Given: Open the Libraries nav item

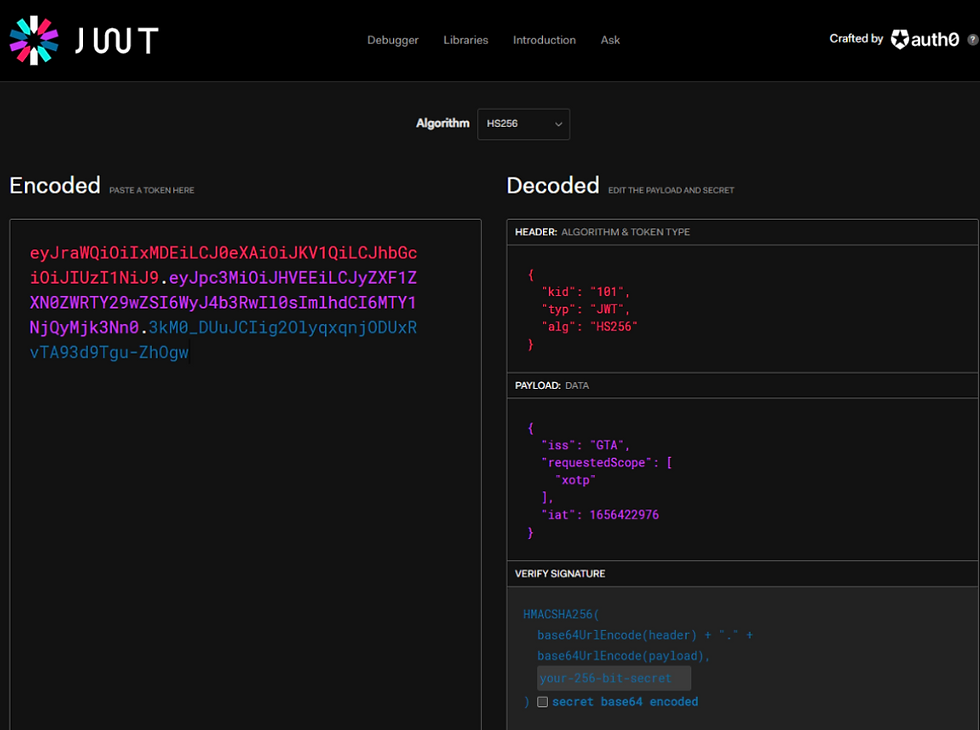Looking at the screenshot, I should (466, 40).
